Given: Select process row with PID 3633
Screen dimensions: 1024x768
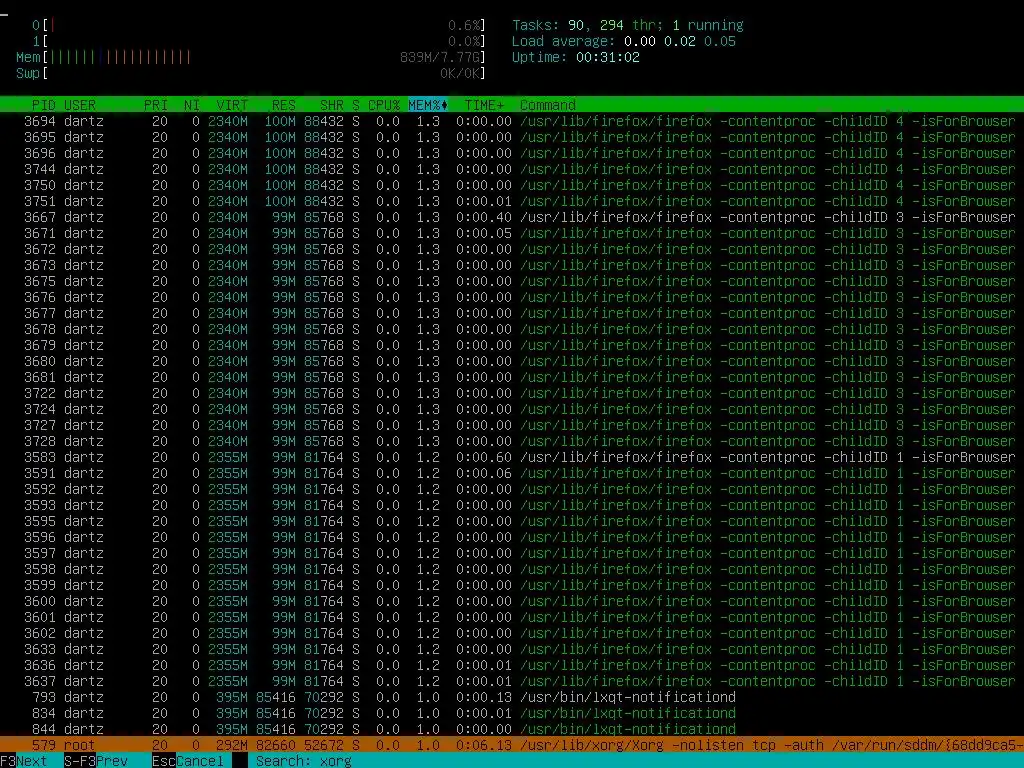Looking at the screenshot, I should (512, 649).
